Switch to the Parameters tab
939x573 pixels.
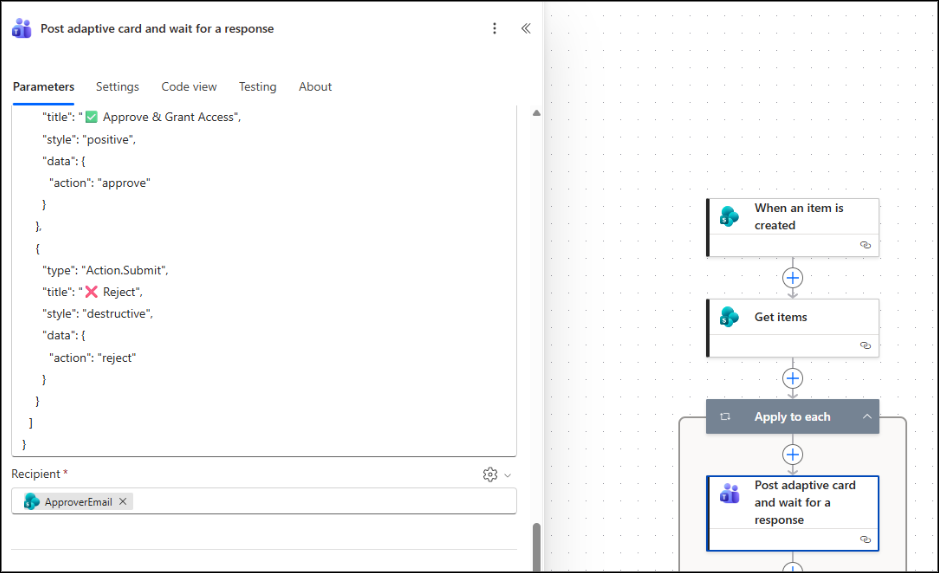click(43, 87)
